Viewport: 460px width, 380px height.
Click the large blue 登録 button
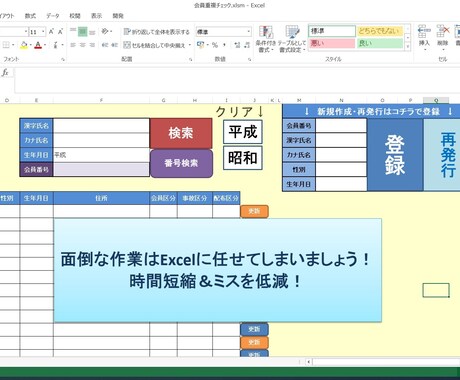395,155
